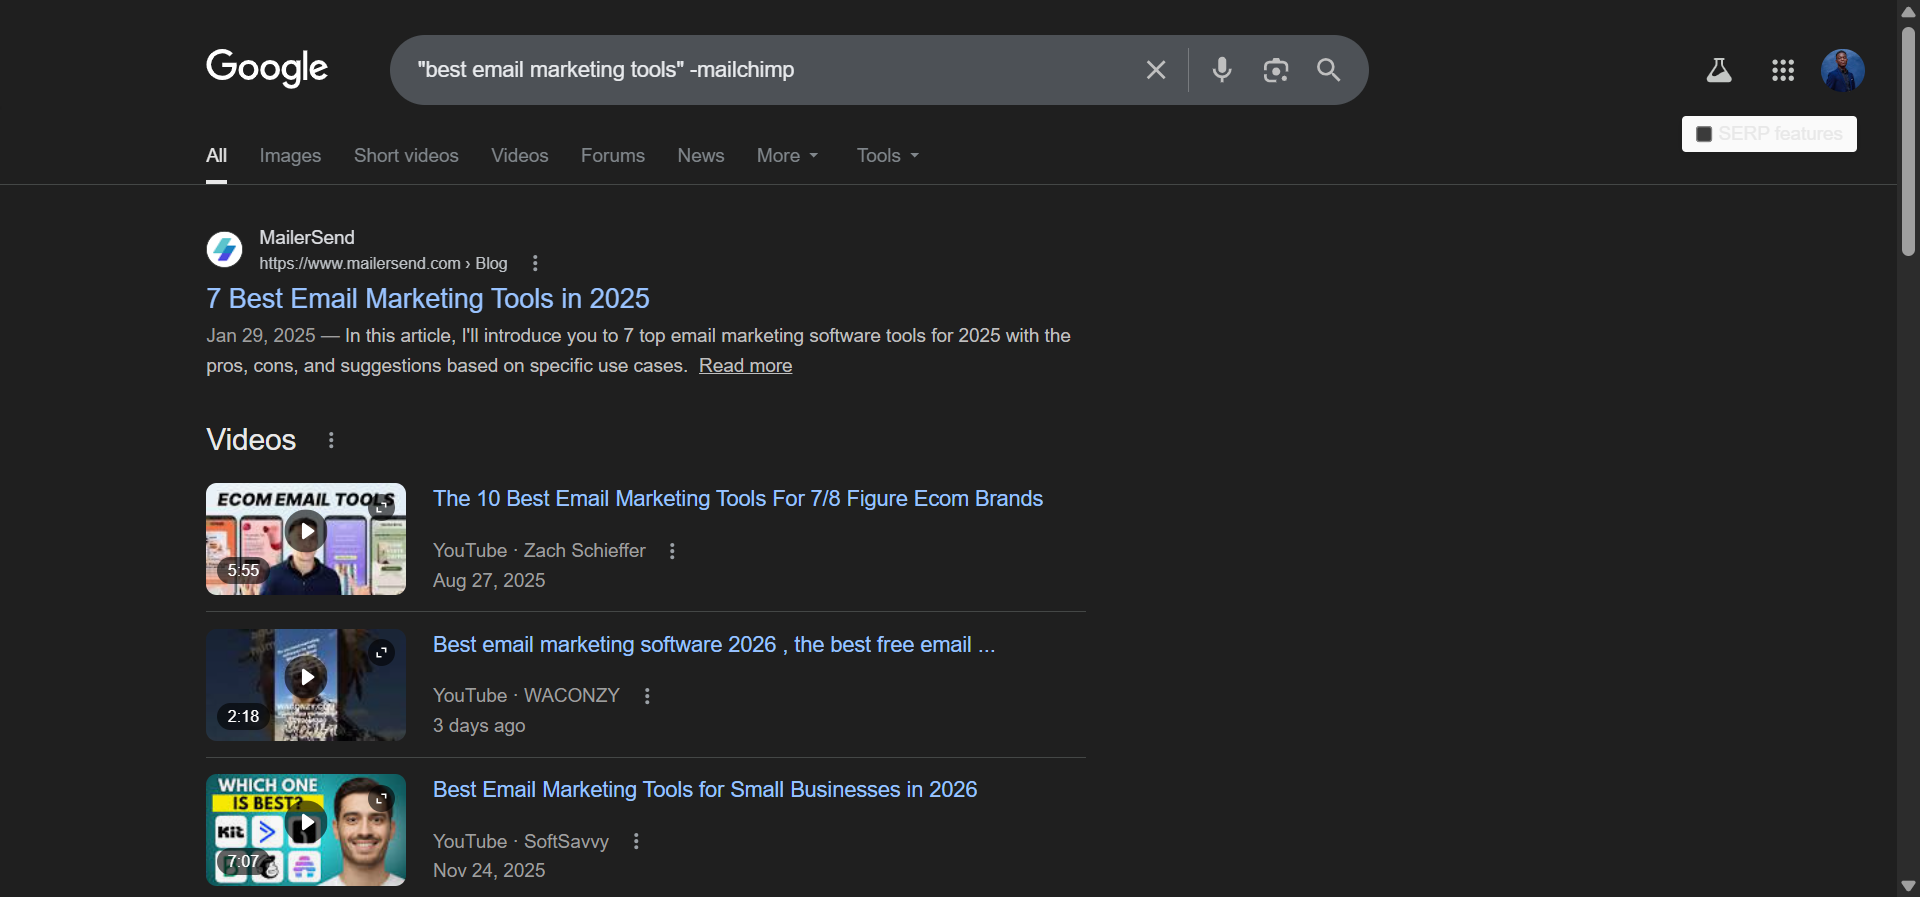Click 'YouTube · SoftSavvy' source text
Image resolution: width=1920 pixels, height=897 pixels.
[x=521, y=842]
